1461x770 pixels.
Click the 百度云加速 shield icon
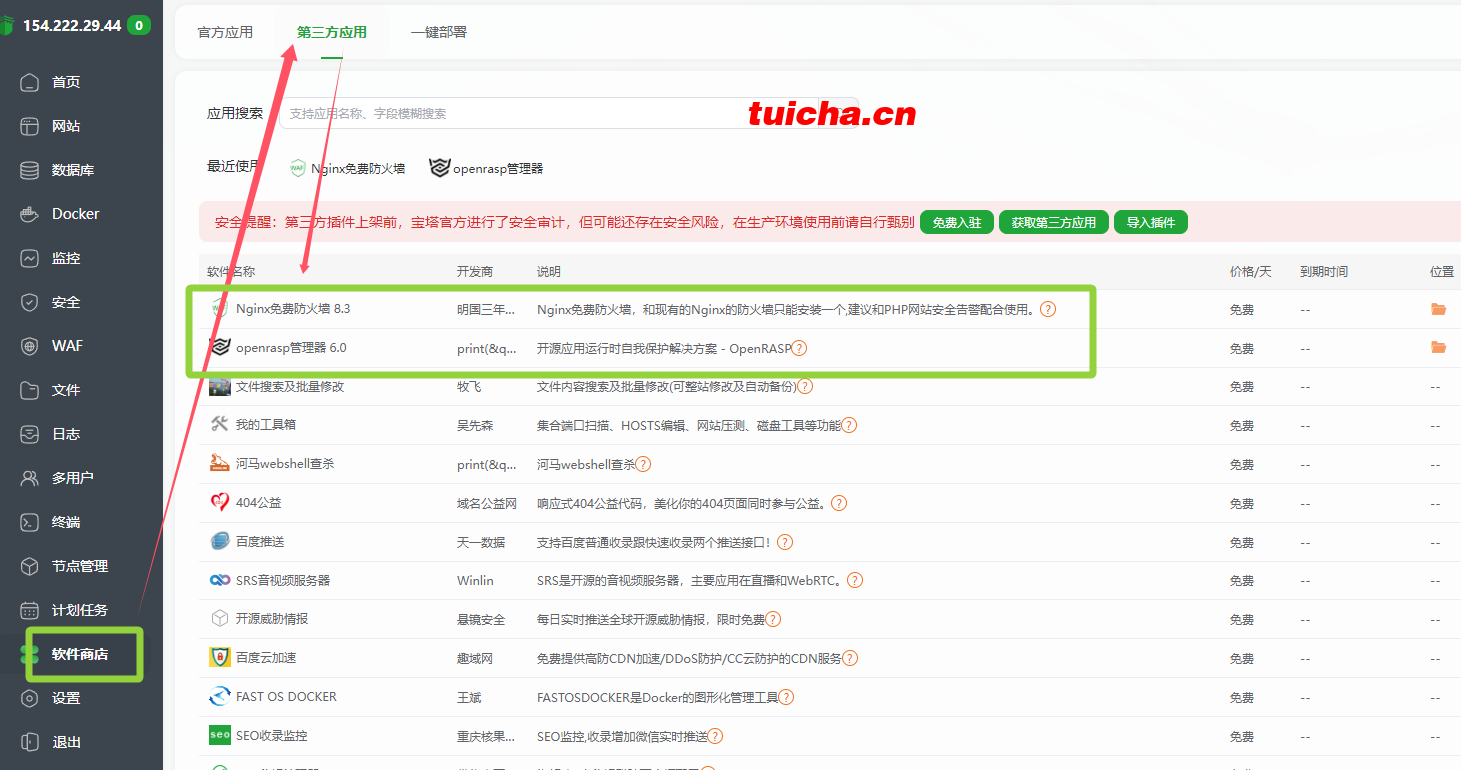[220, 657]
